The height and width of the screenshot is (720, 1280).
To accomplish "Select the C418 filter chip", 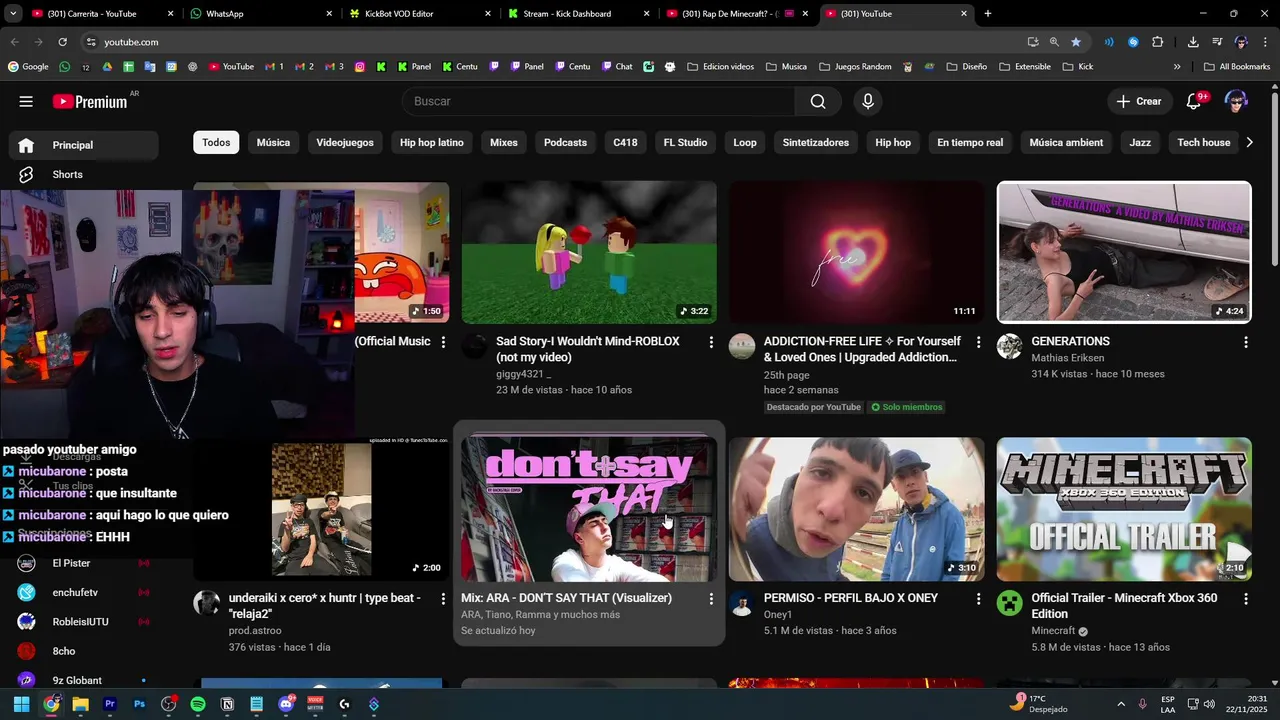I will click(625, 142).
